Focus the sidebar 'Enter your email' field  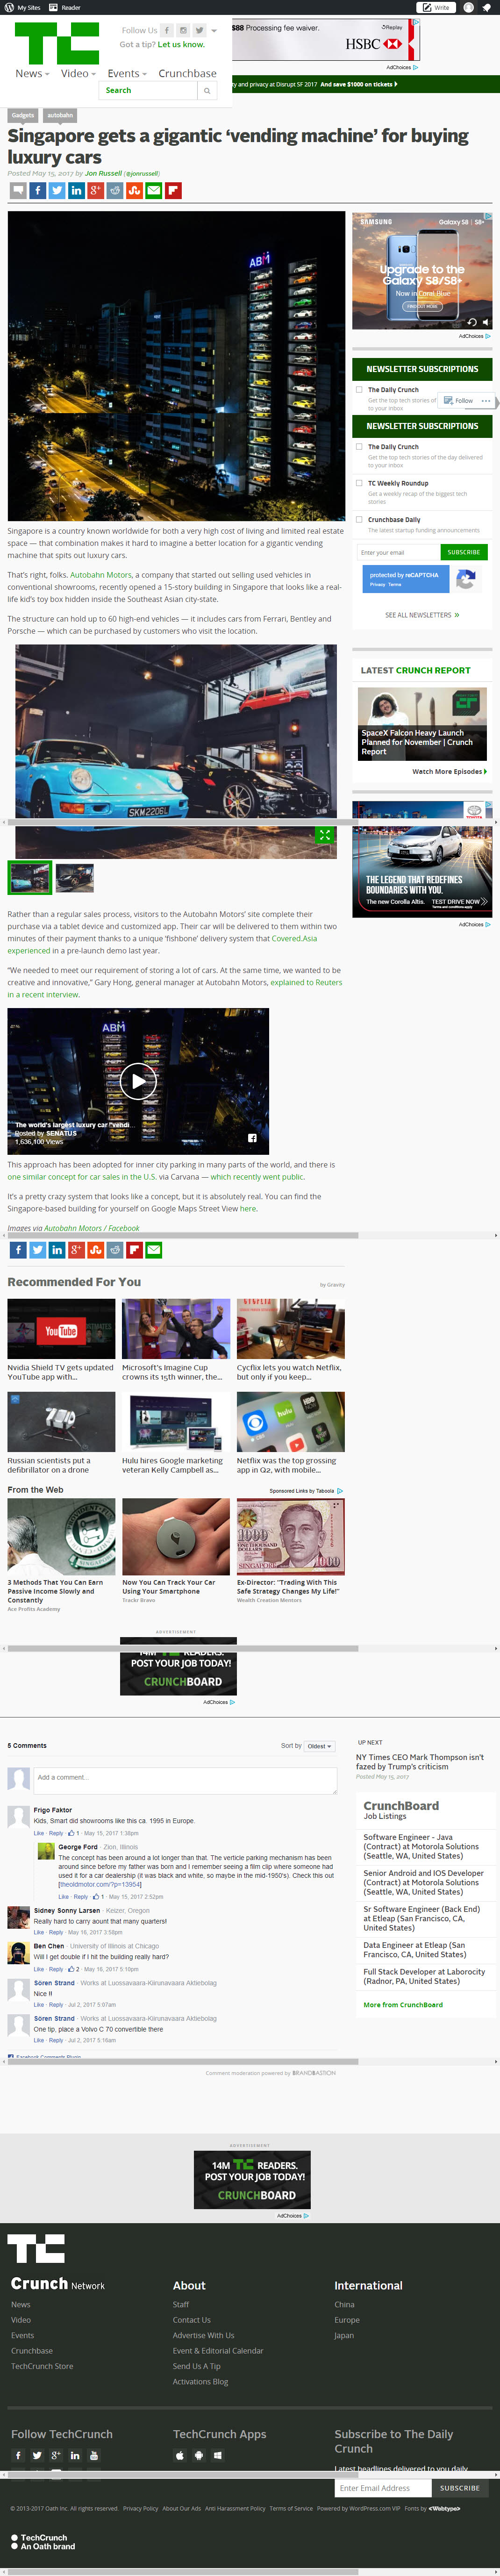398,552
